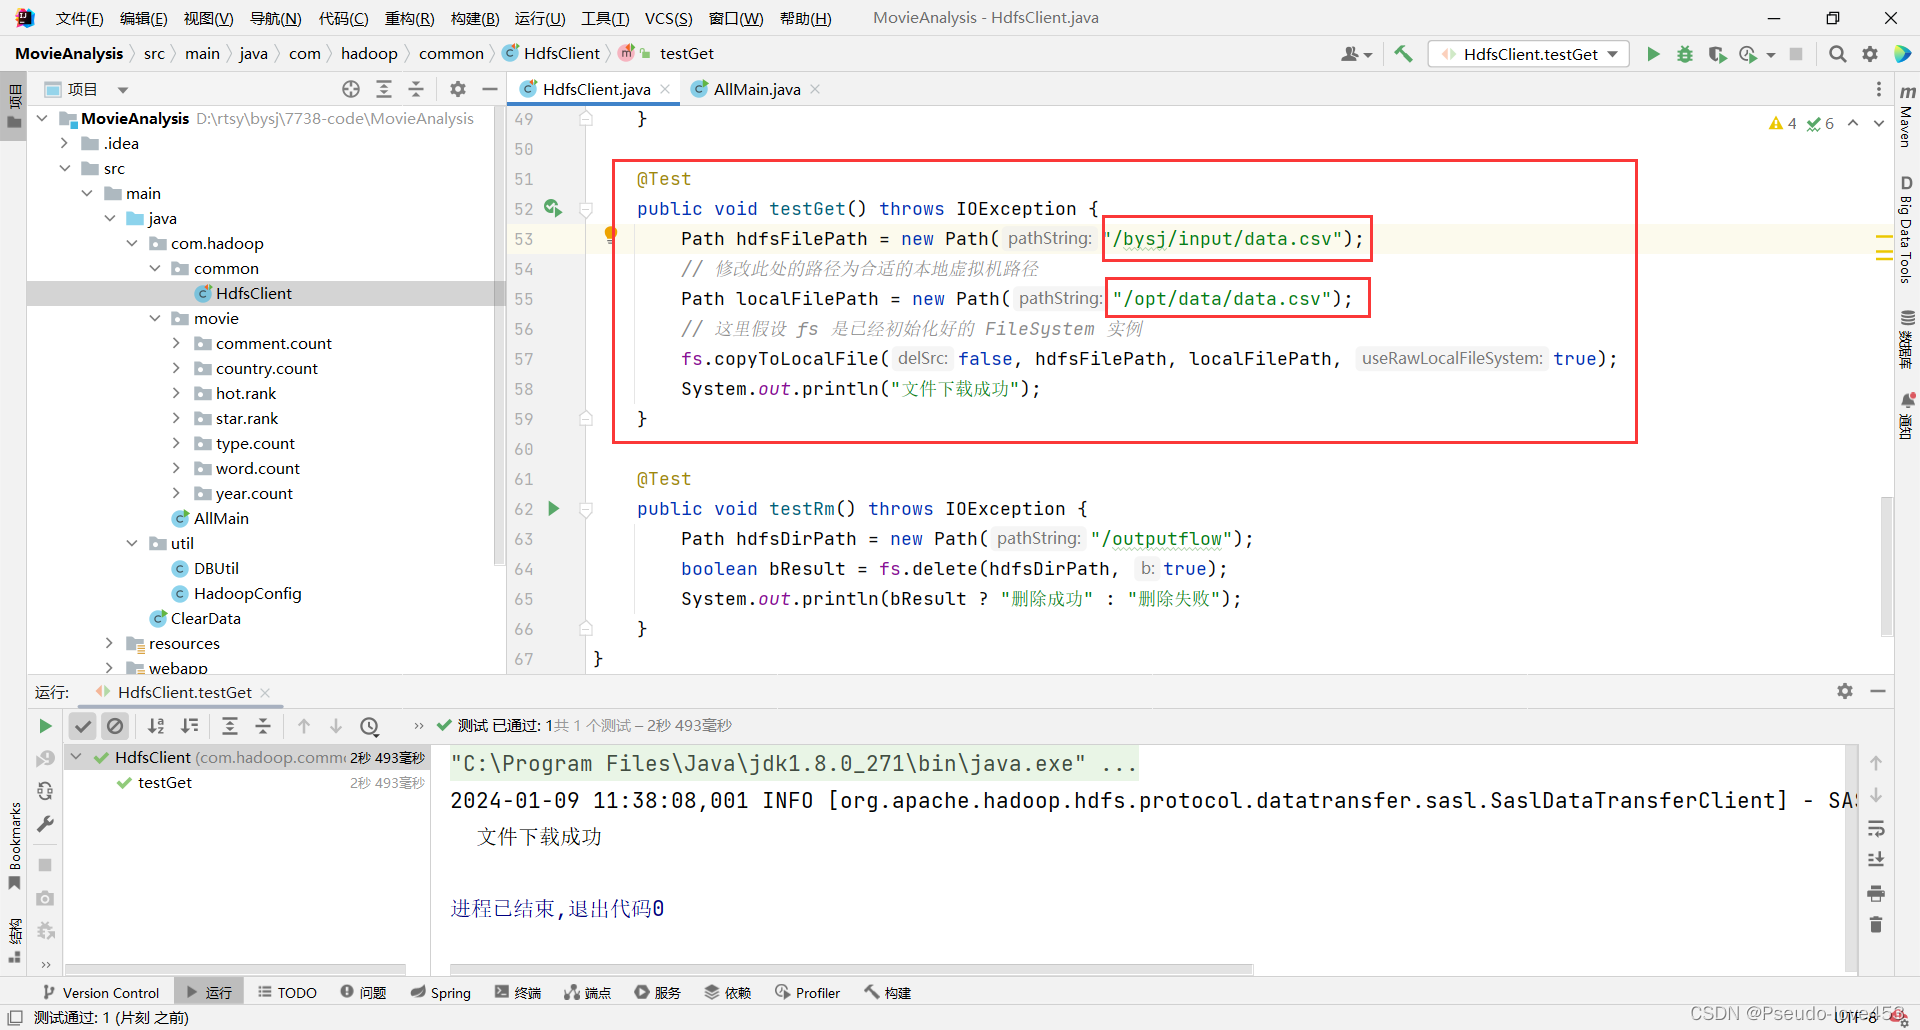Open the Spring tool window
The image size is (1920, 1030).
click(441, 992)
